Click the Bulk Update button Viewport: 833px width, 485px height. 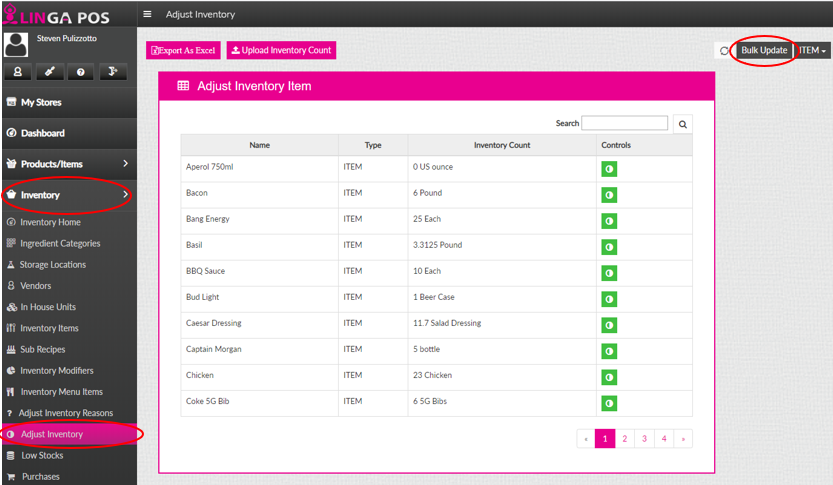click(x=764, y=50)
